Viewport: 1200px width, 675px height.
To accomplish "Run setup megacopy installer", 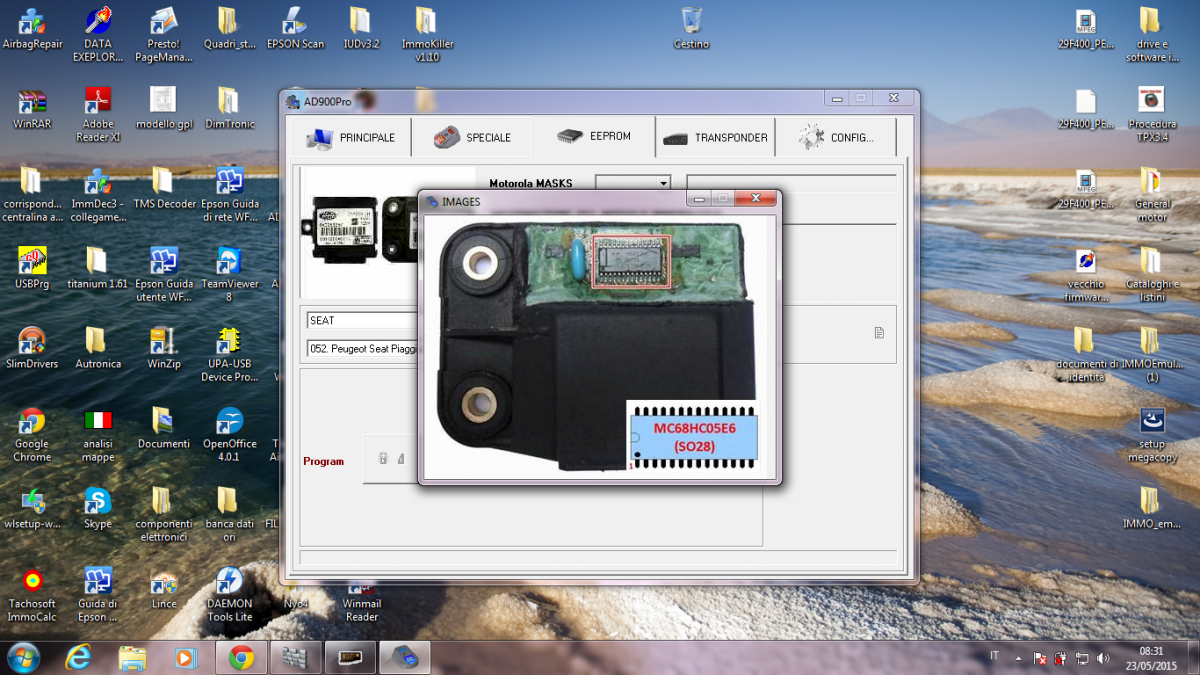I will (x=1151, y=433).
